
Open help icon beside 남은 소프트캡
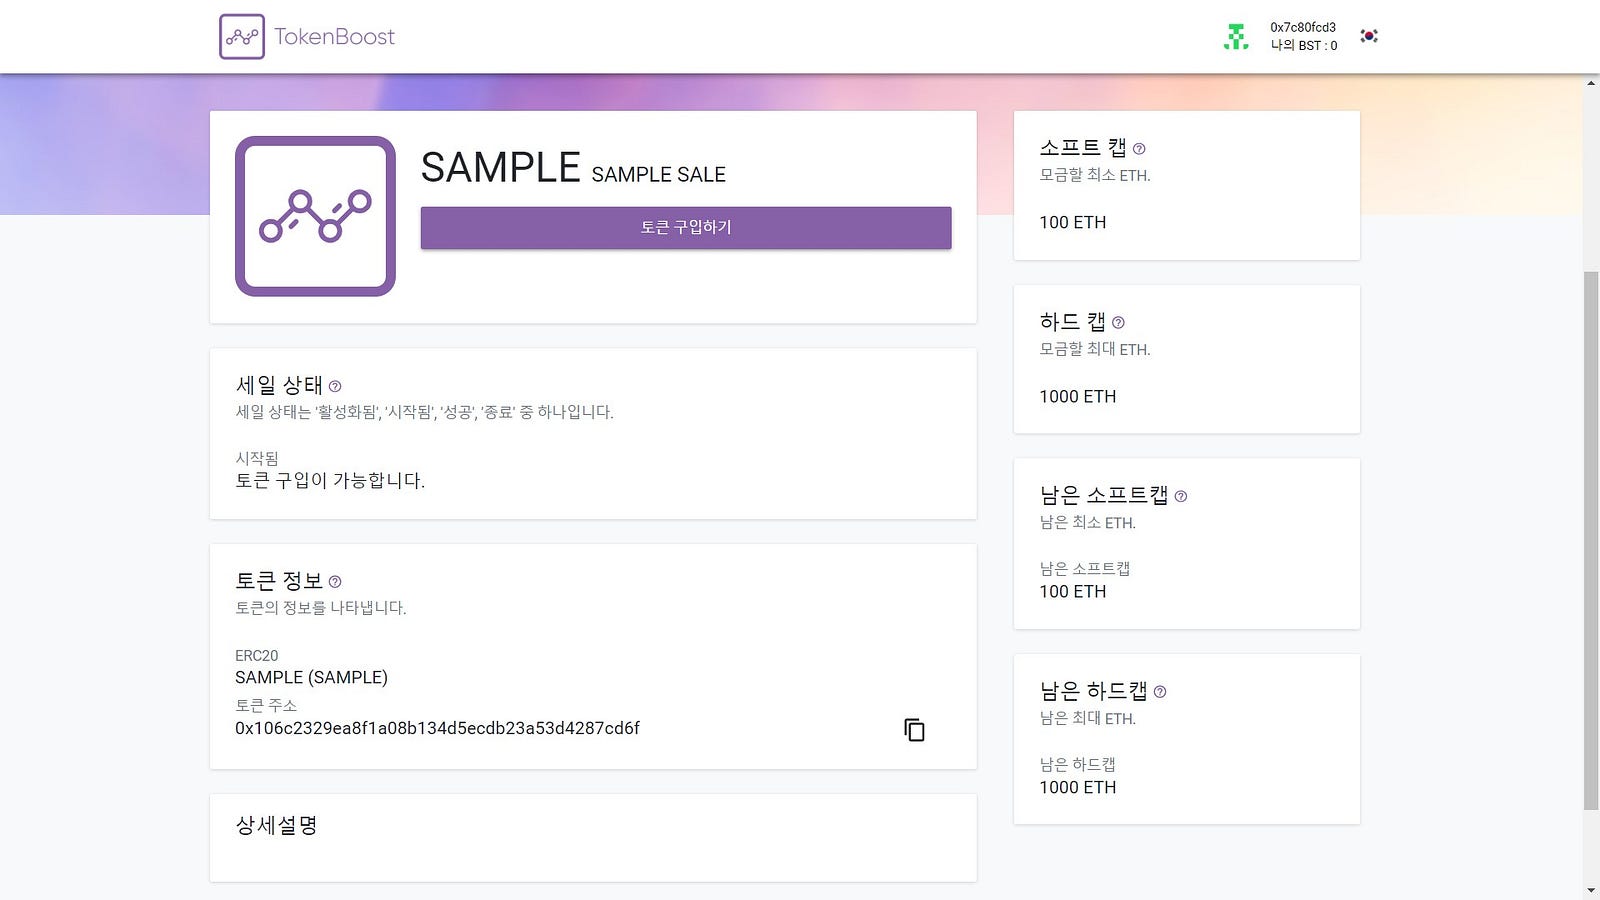tap(1181, 496)
